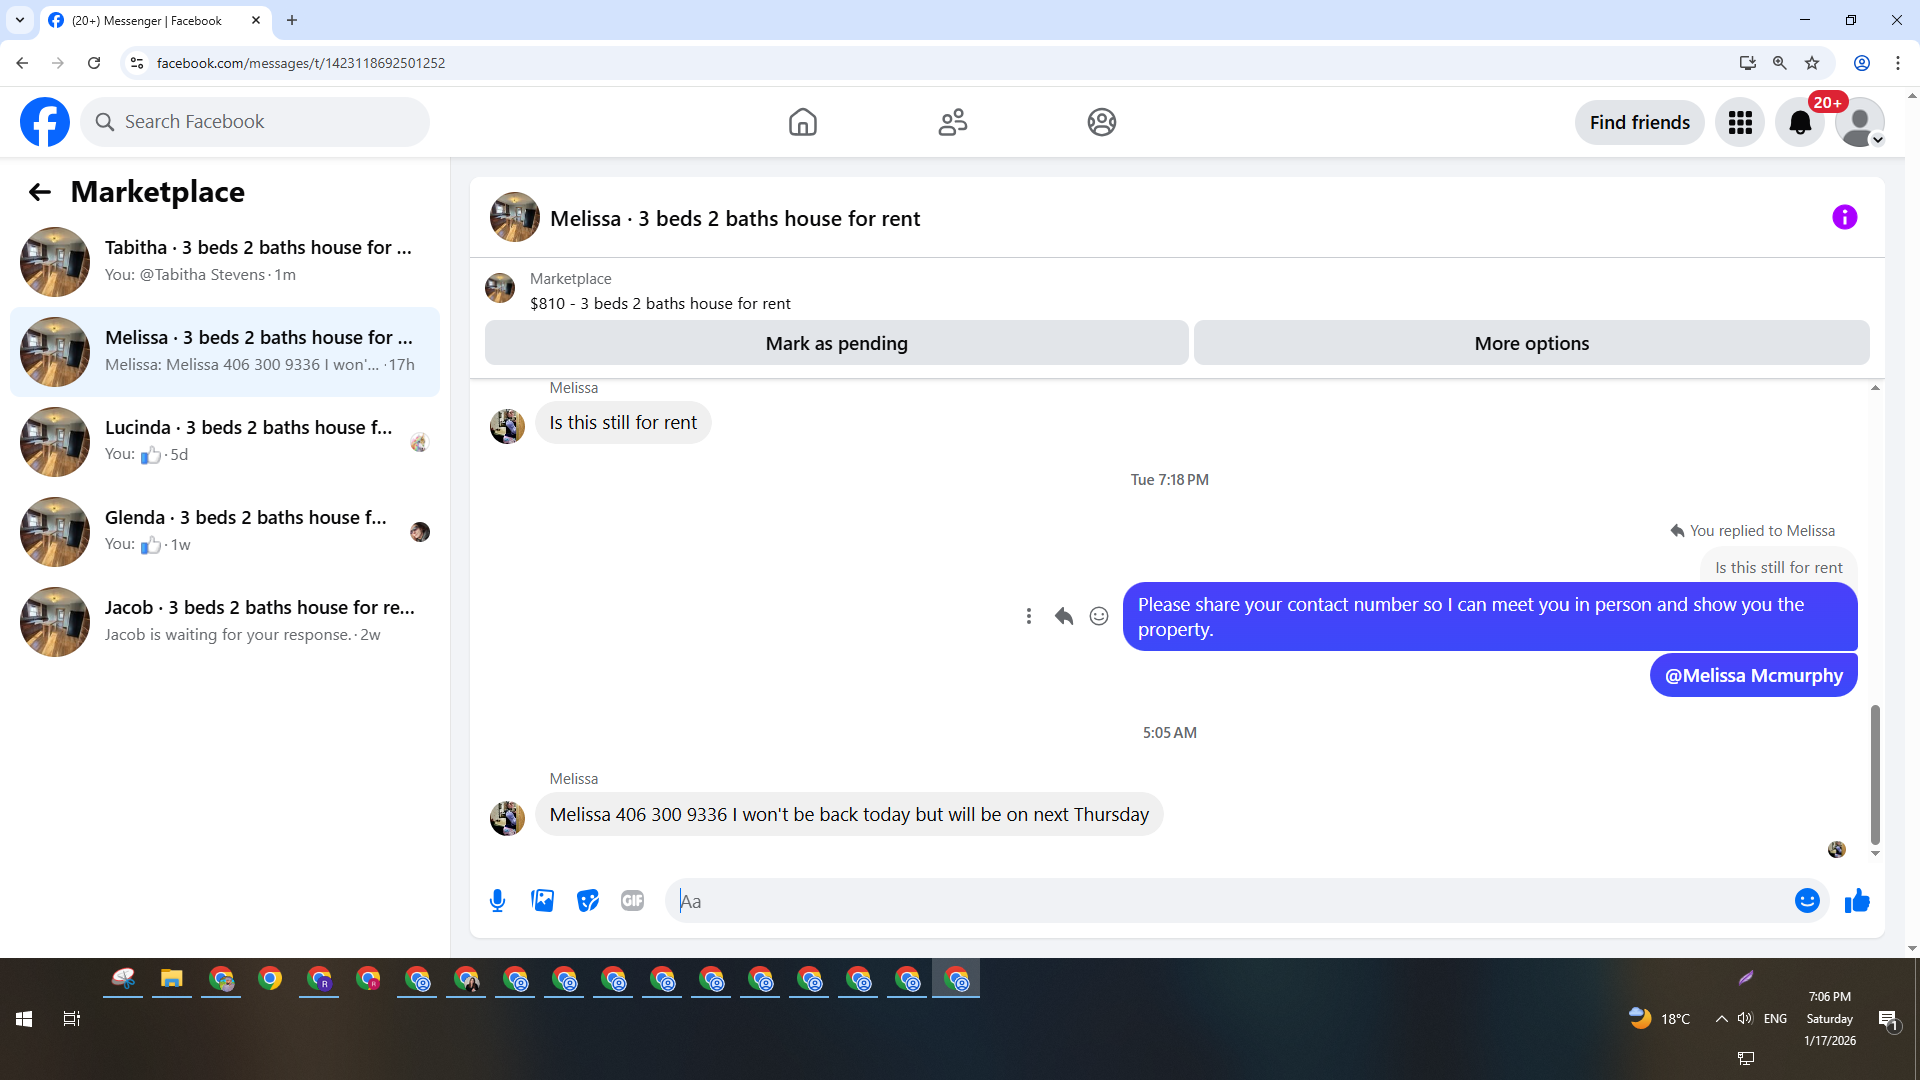Open more options for the sent message
The width and height of the screenshot is (1920, 1080).
[x=1028, y=616]
